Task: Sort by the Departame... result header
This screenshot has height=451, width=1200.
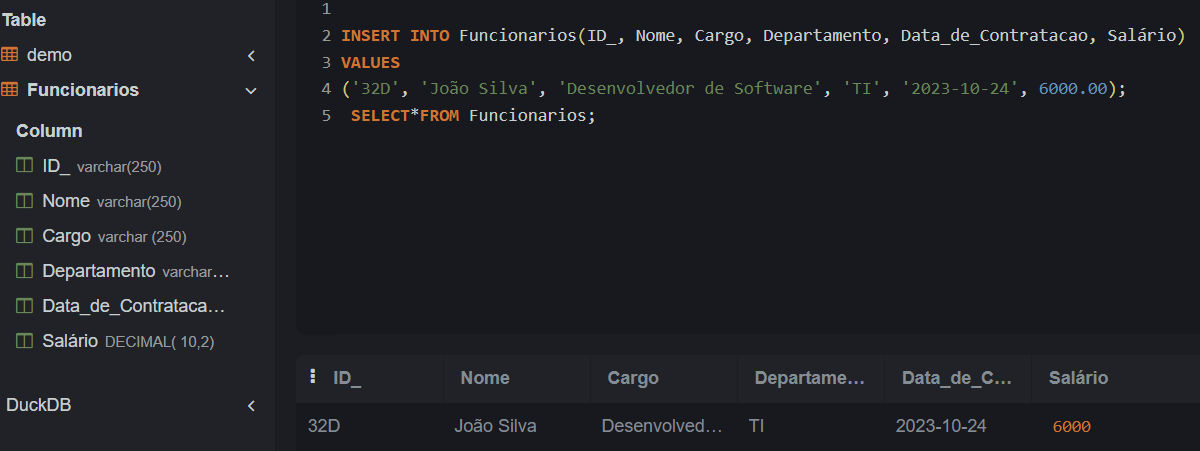Action: [x=810, y=378]
